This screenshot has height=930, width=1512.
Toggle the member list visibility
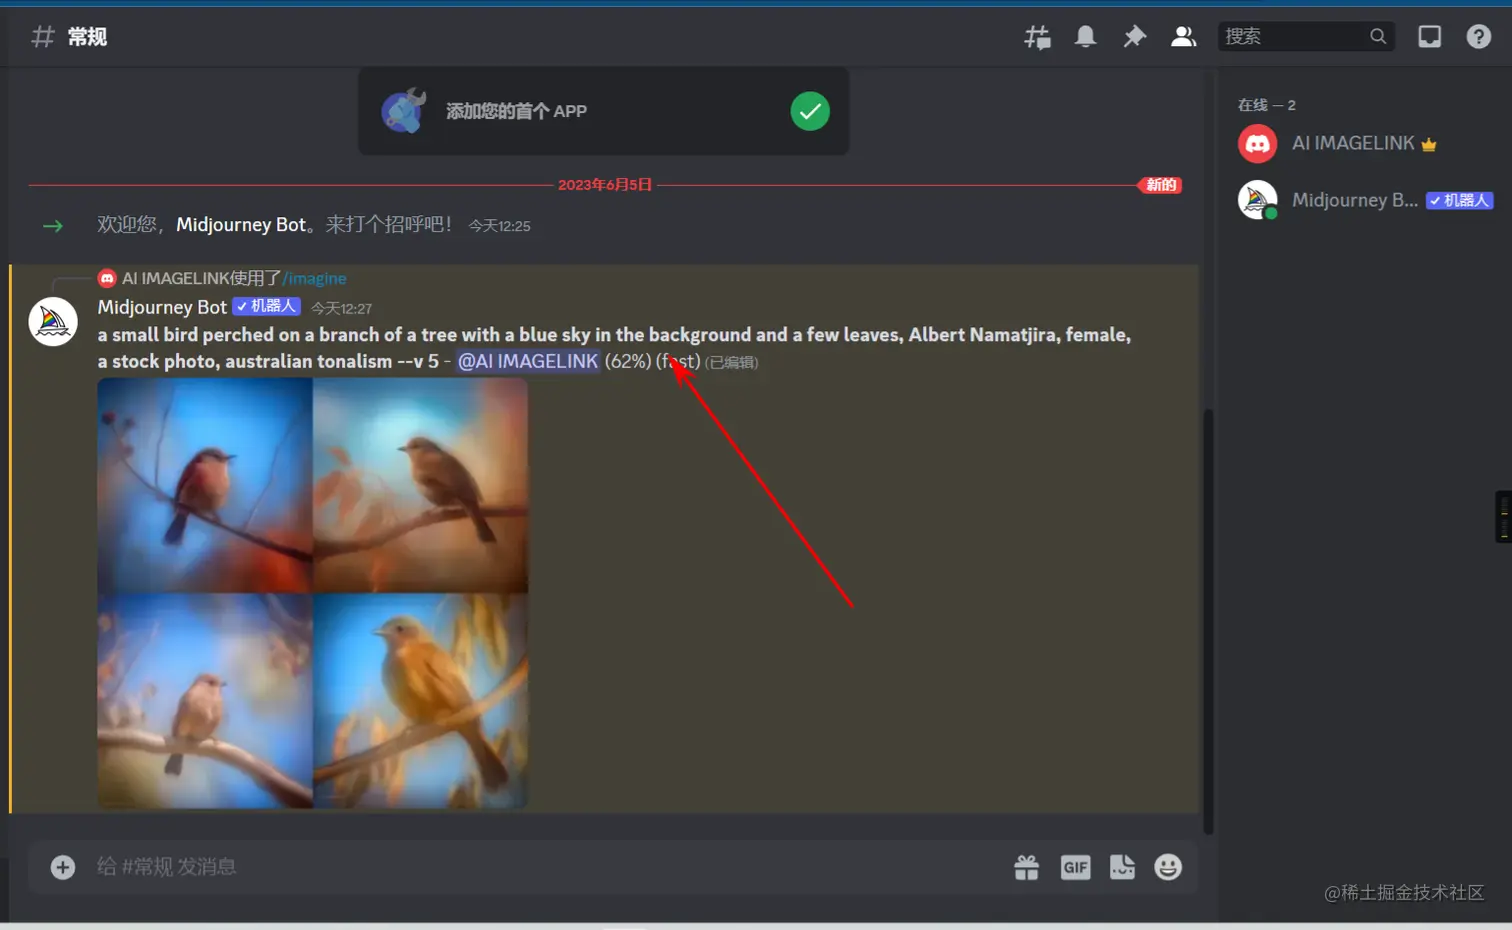[1183, 36]
